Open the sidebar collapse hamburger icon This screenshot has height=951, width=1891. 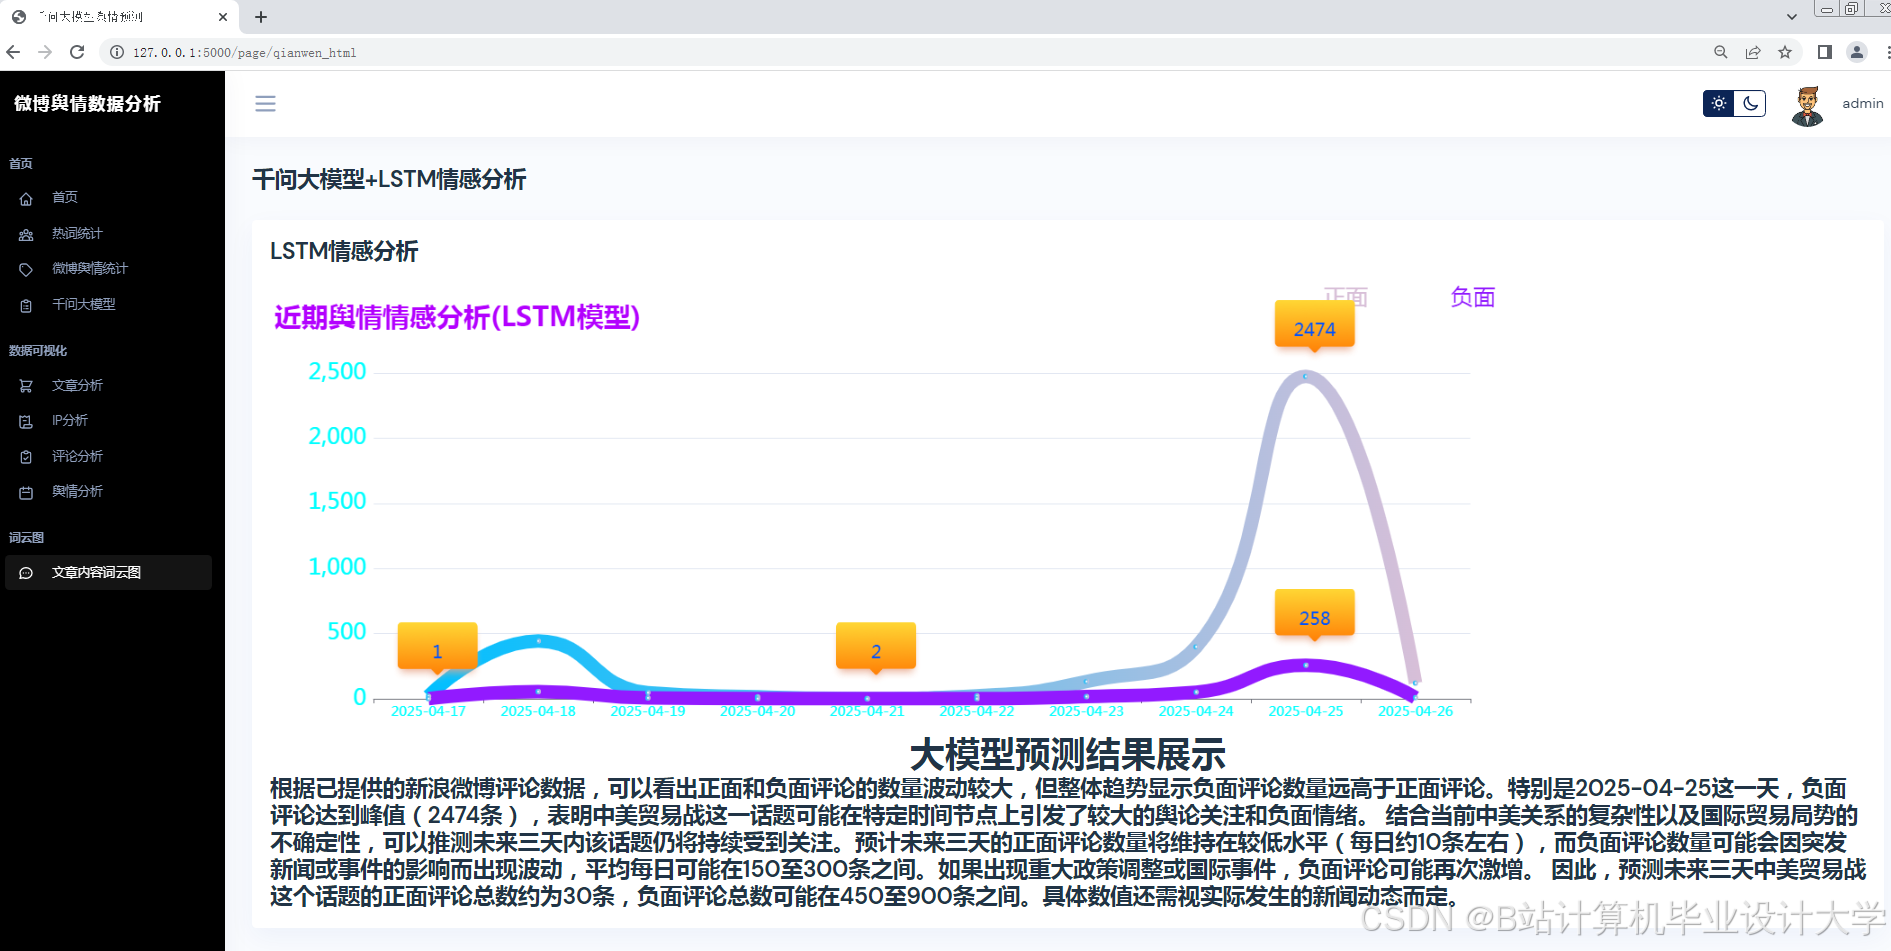click(265, 103)
